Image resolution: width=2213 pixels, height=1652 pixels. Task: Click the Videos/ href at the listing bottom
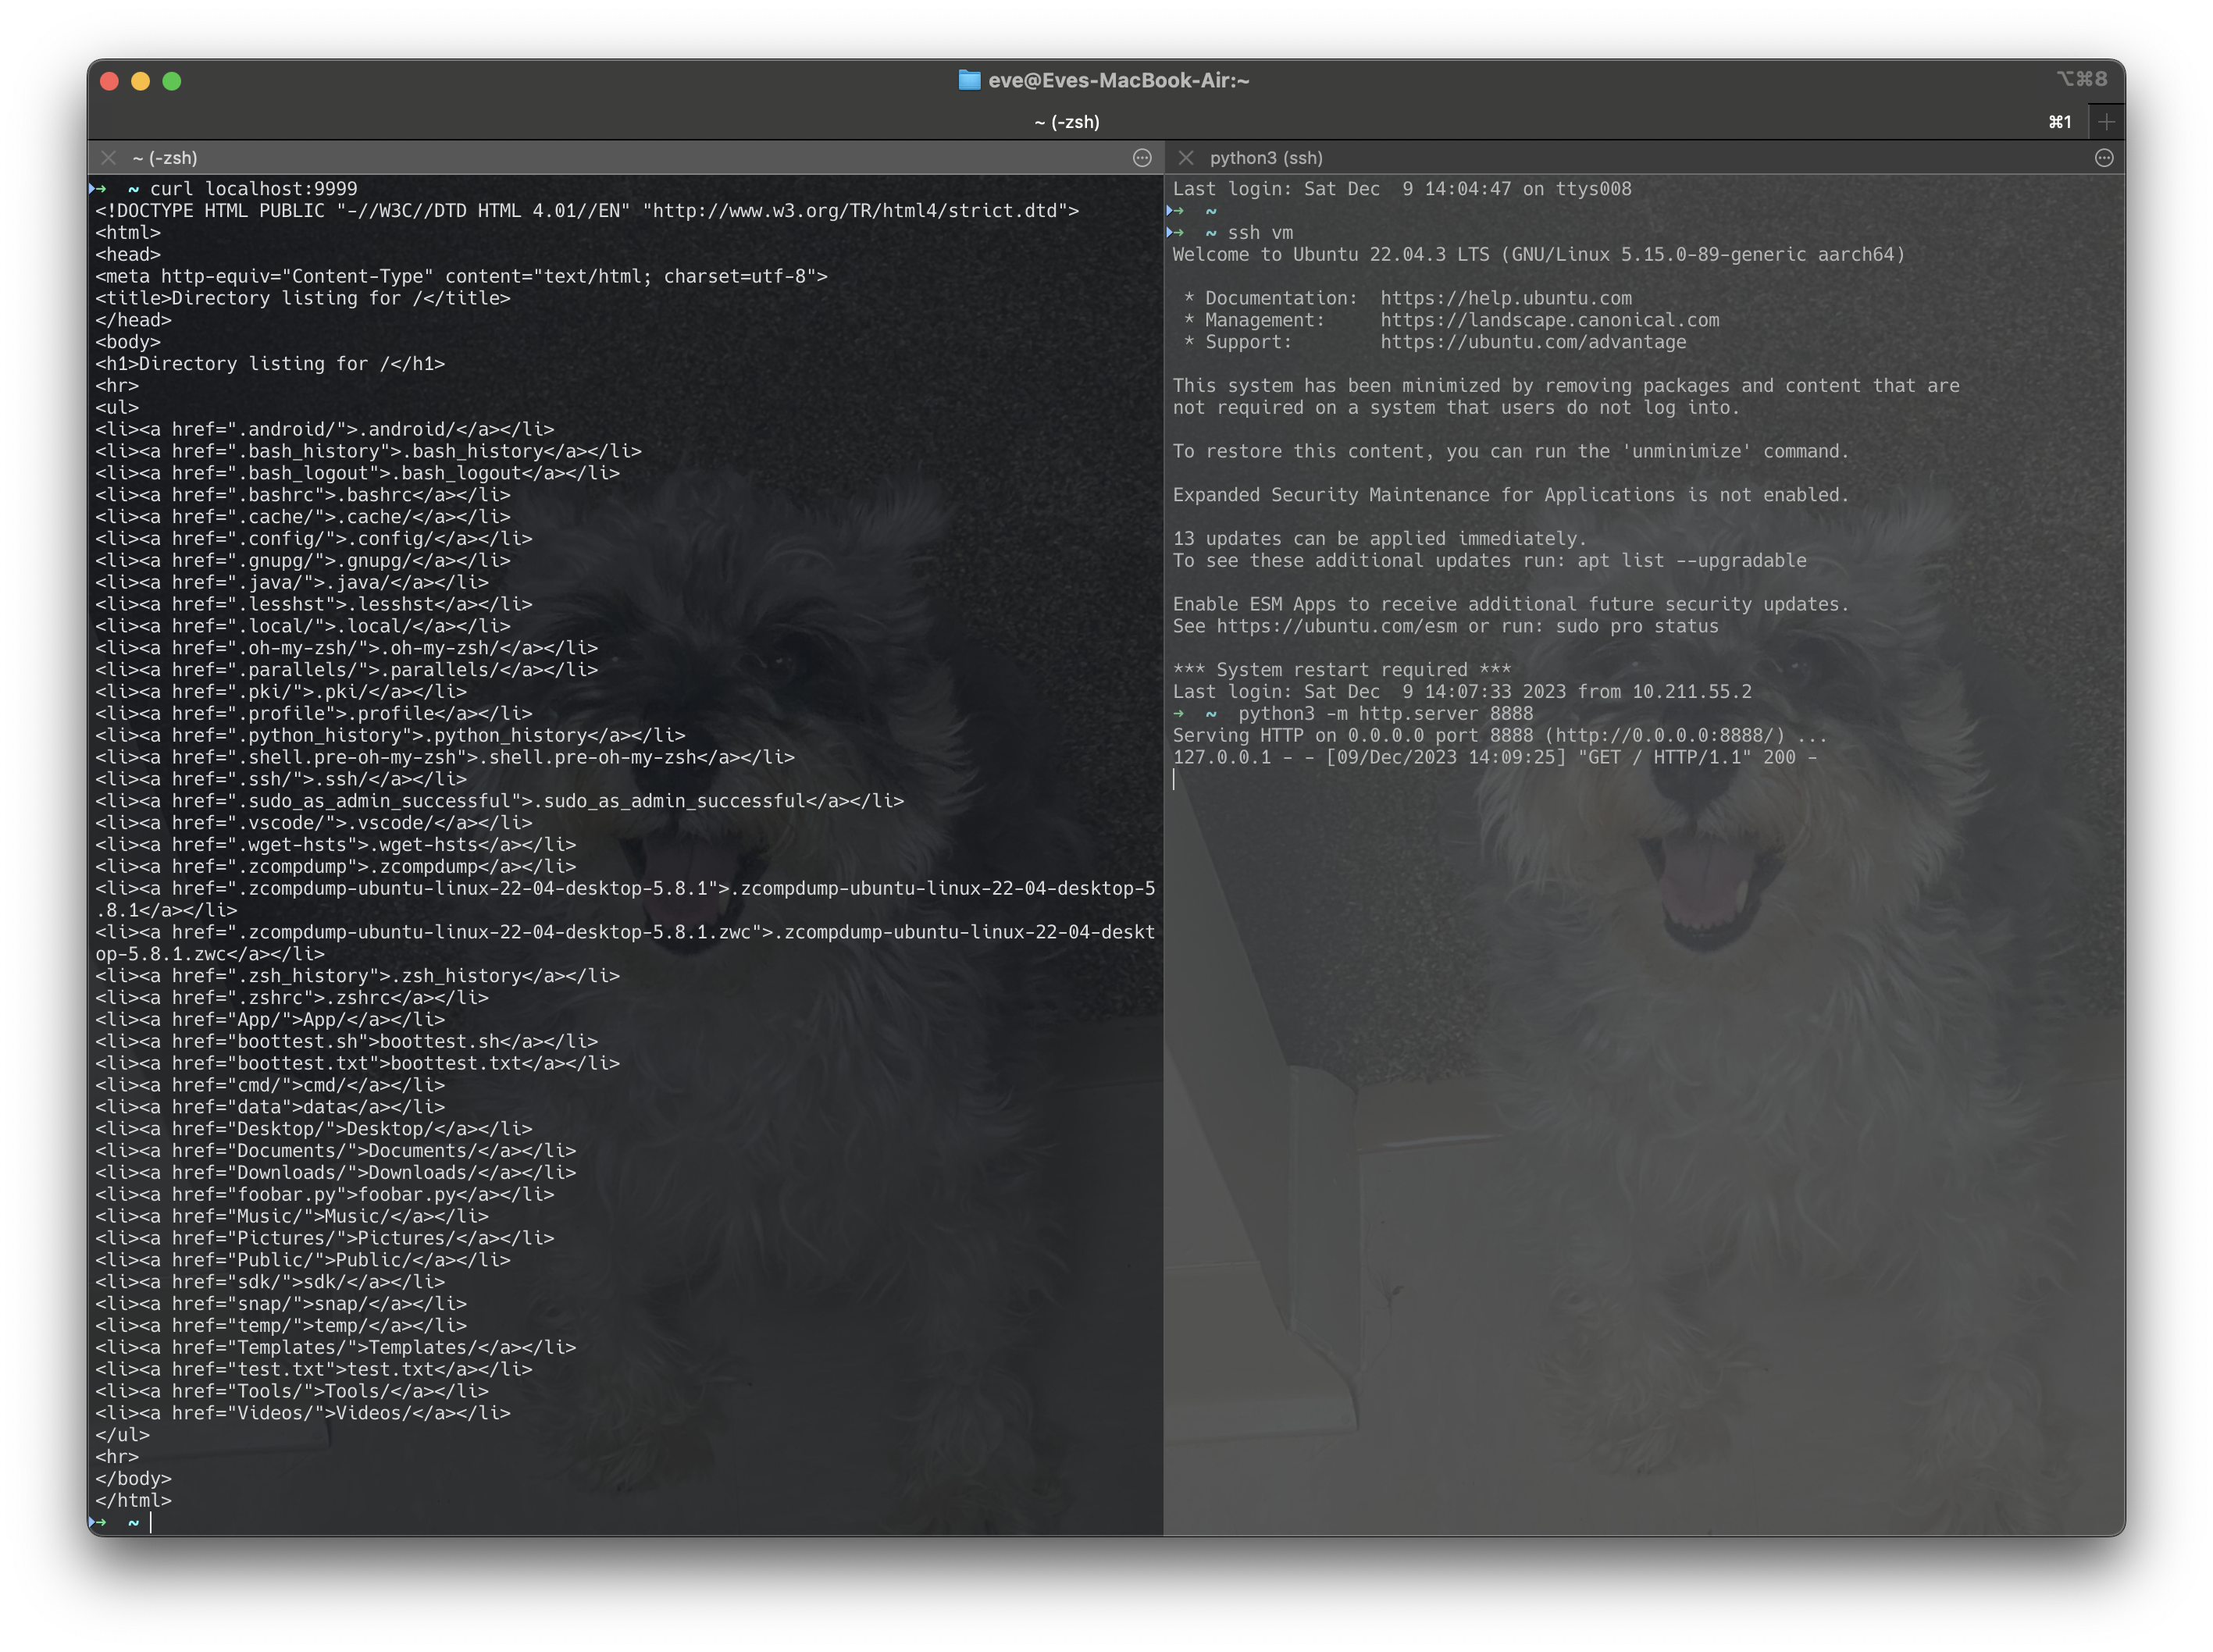coord(278,1413)
